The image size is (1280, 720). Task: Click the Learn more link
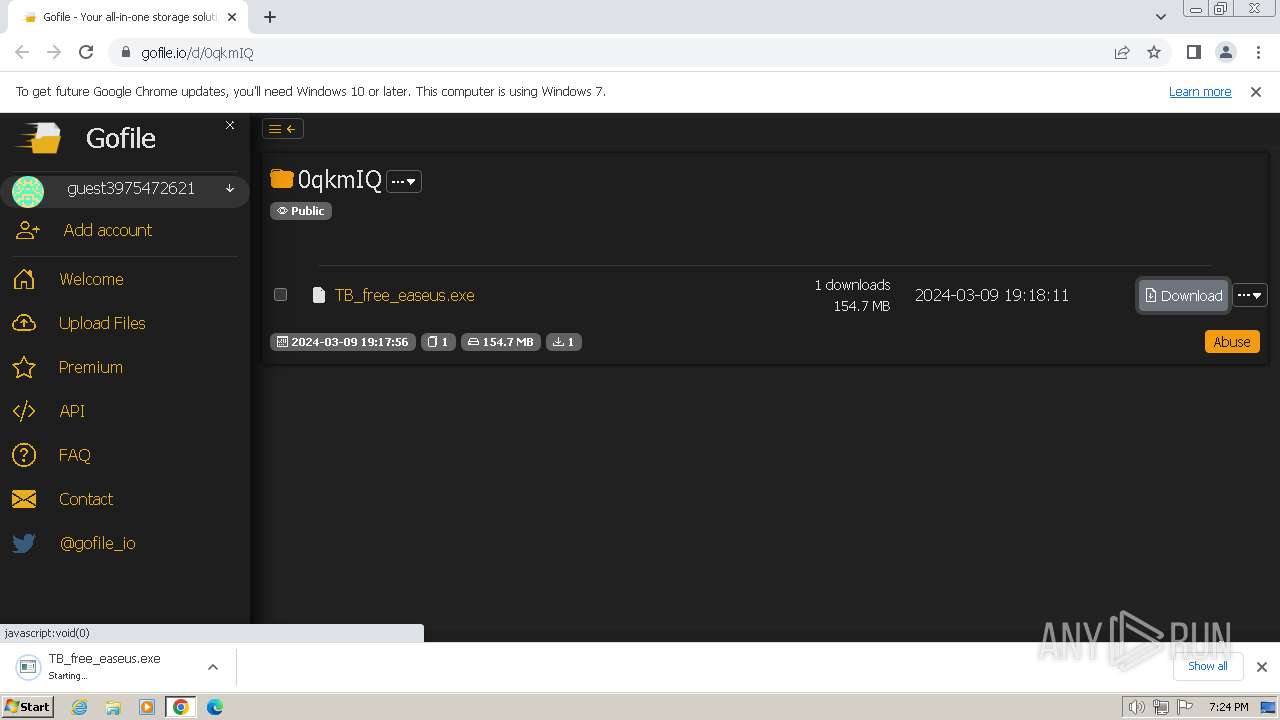coord(1200,92)
